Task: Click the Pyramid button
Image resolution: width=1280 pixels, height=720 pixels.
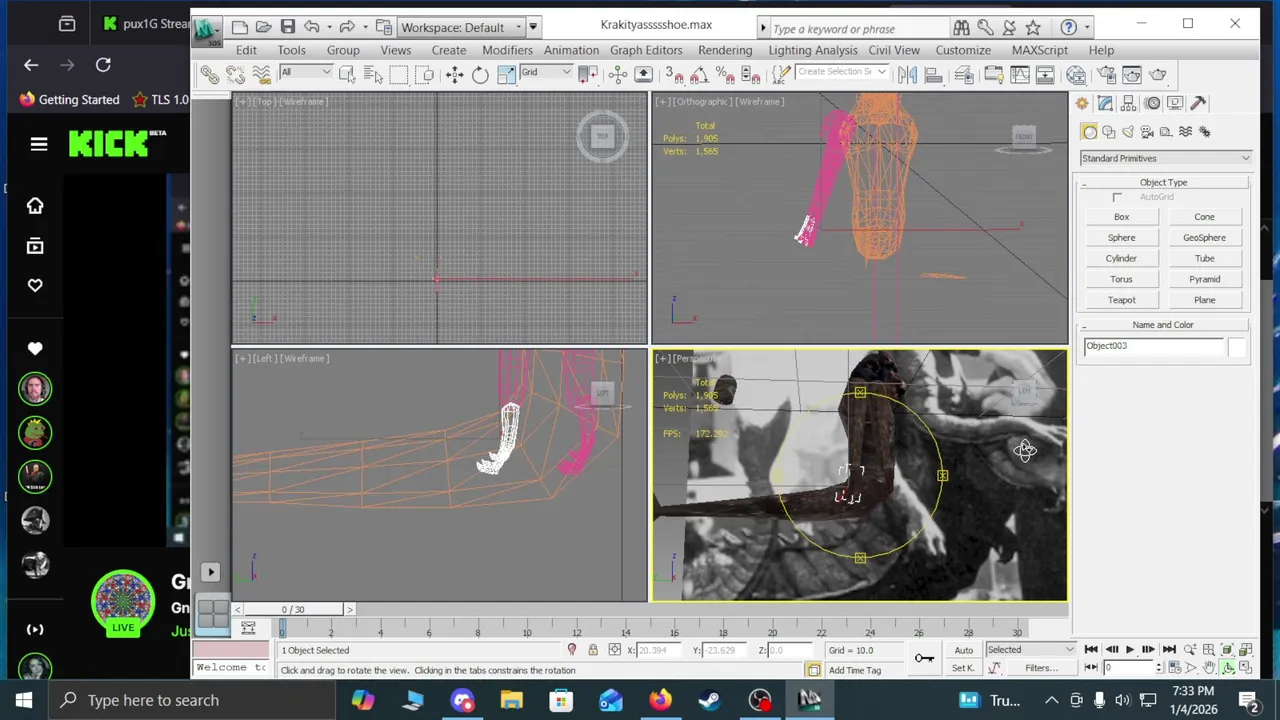Action: (1204, 279)
